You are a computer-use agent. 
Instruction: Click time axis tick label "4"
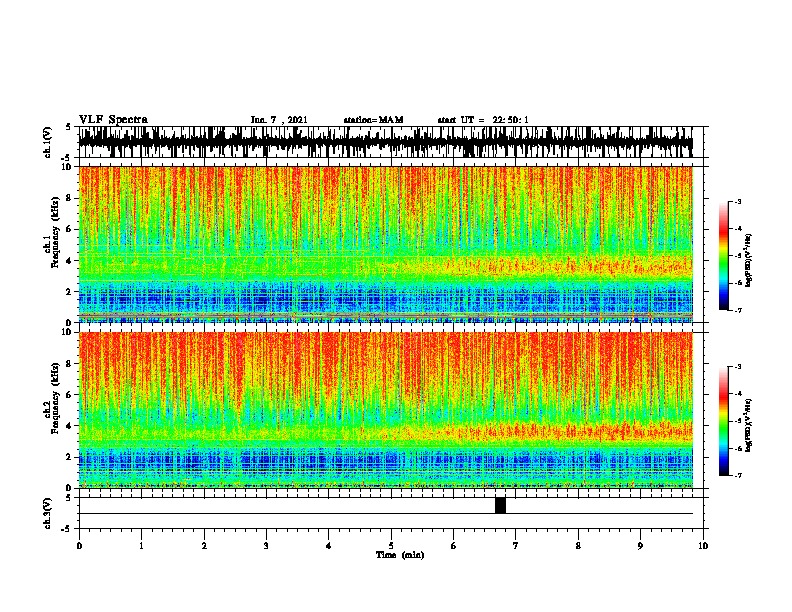click(329, 546)
